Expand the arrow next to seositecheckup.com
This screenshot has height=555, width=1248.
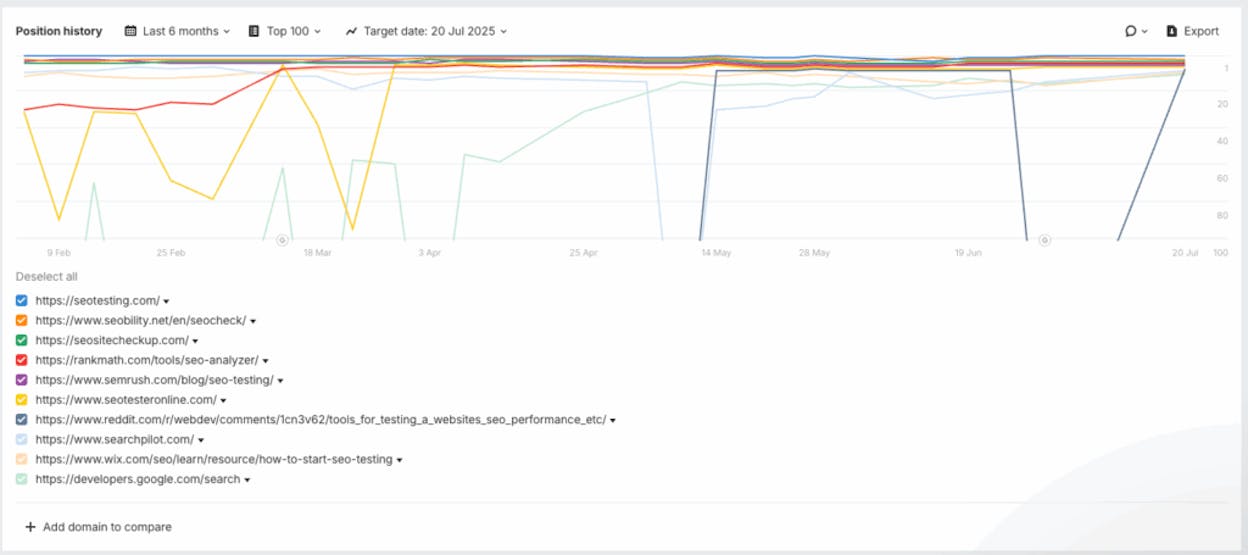pos(195,341)
